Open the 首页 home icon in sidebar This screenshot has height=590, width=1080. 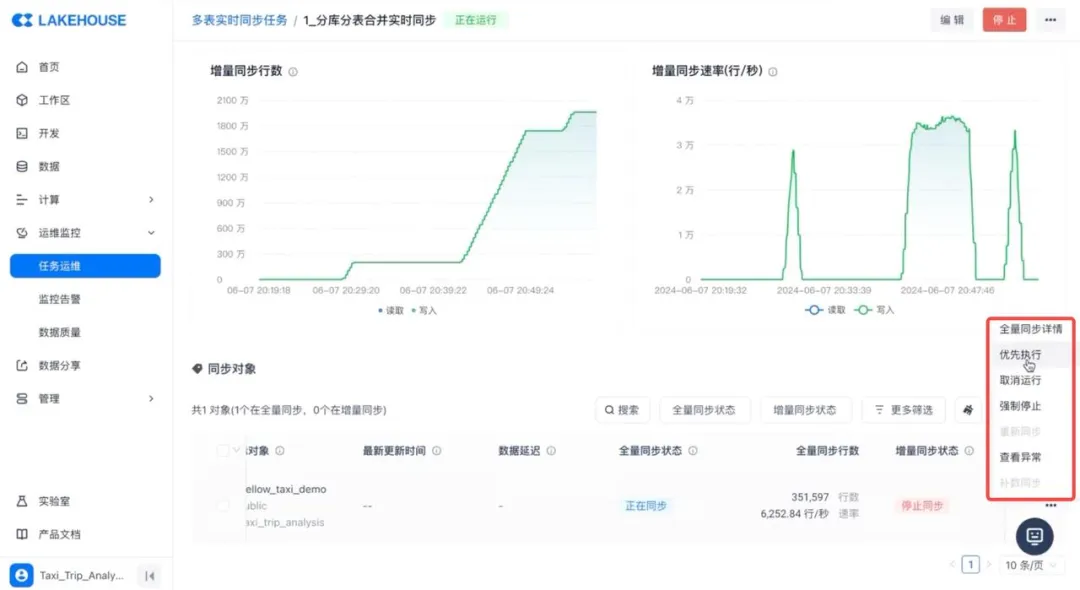[22, 67]
